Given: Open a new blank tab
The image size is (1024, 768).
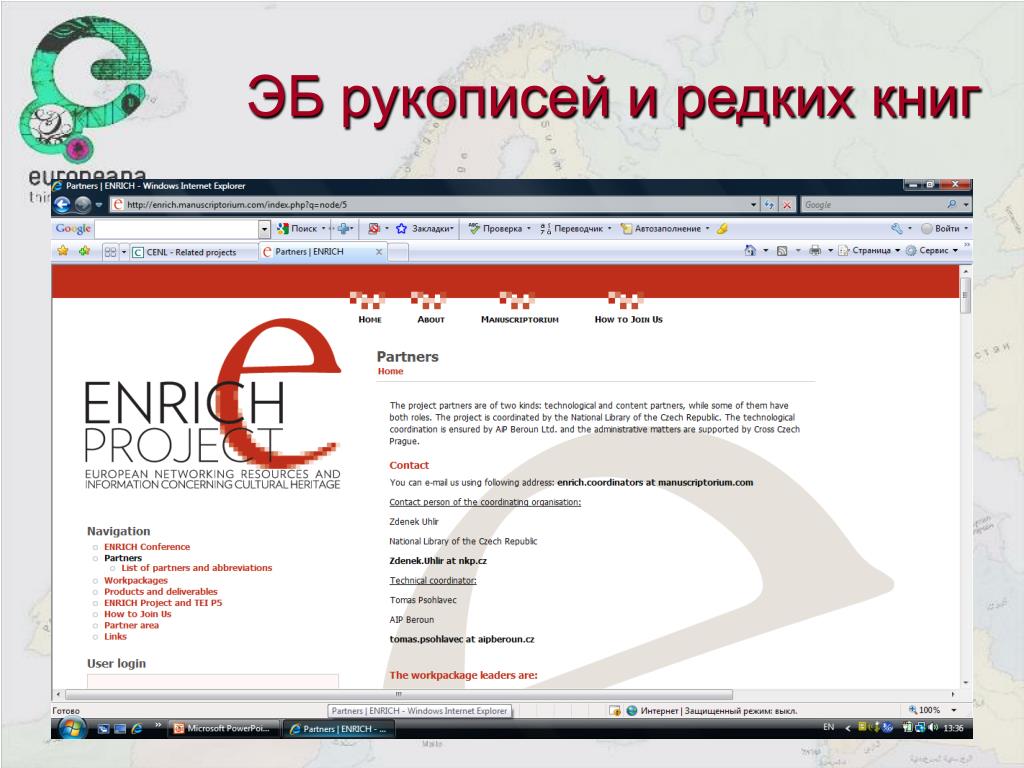Looking at the screenshot, I should click(398, 252).
